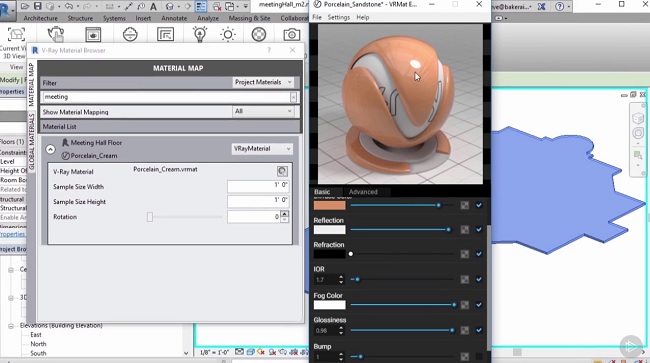Screen dimensions: 650x363
Task: Collapse the Meeting Hall Floor material entry
Action: tap(50, 149)
